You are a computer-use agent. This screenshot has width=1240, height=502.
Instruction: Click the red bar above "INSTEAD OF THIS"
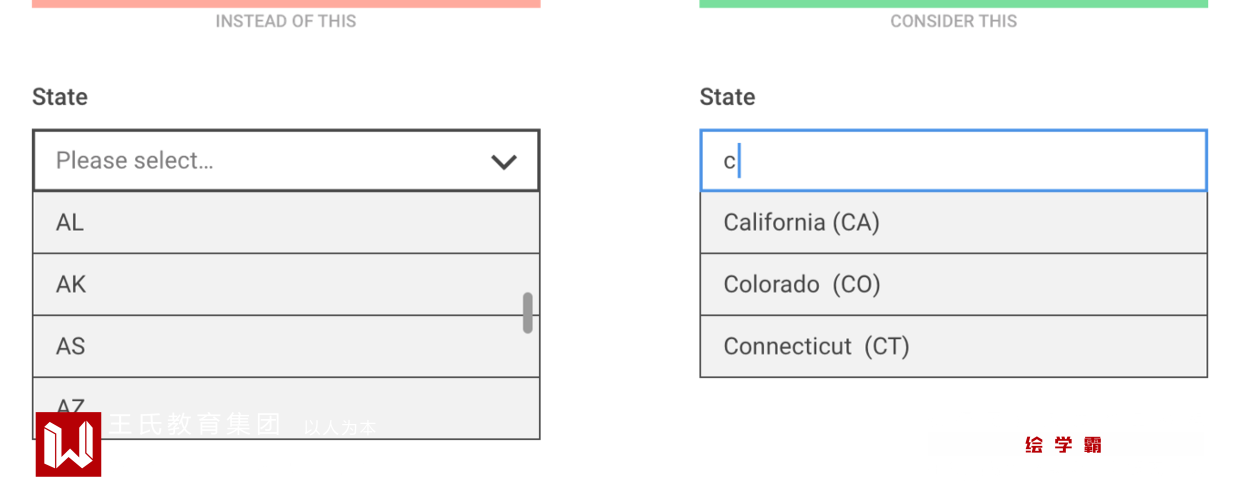286,4
